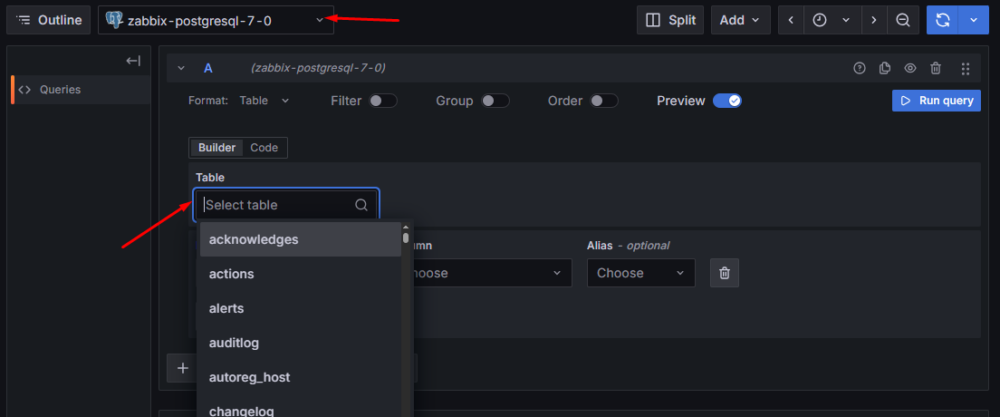Select the auditlog table option
This screenshot has width=1000, height=417.
click(x=234, y=343)
